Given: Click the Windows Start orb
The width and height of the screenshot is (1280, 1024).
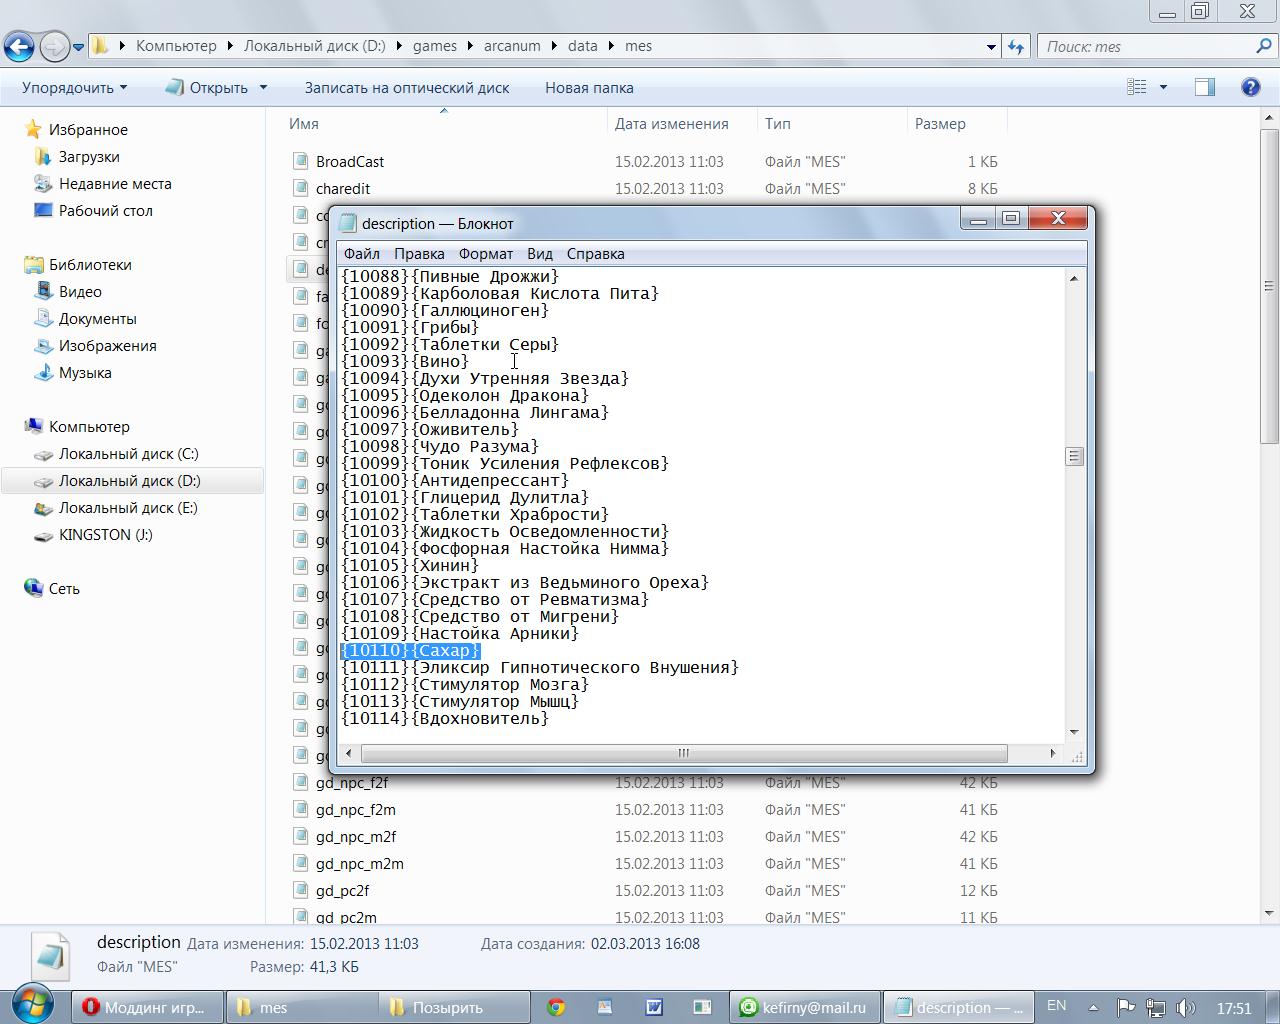Looking at the screenshot, I should click(33, 1006).
